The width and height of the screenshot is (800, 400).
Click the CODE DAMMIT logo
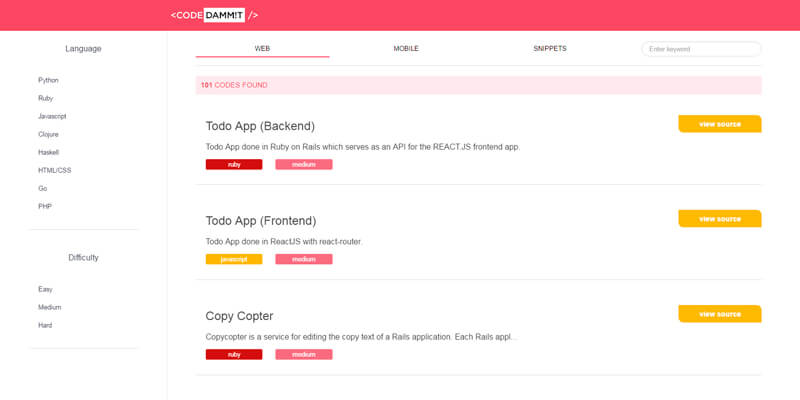tap(214, 15)
